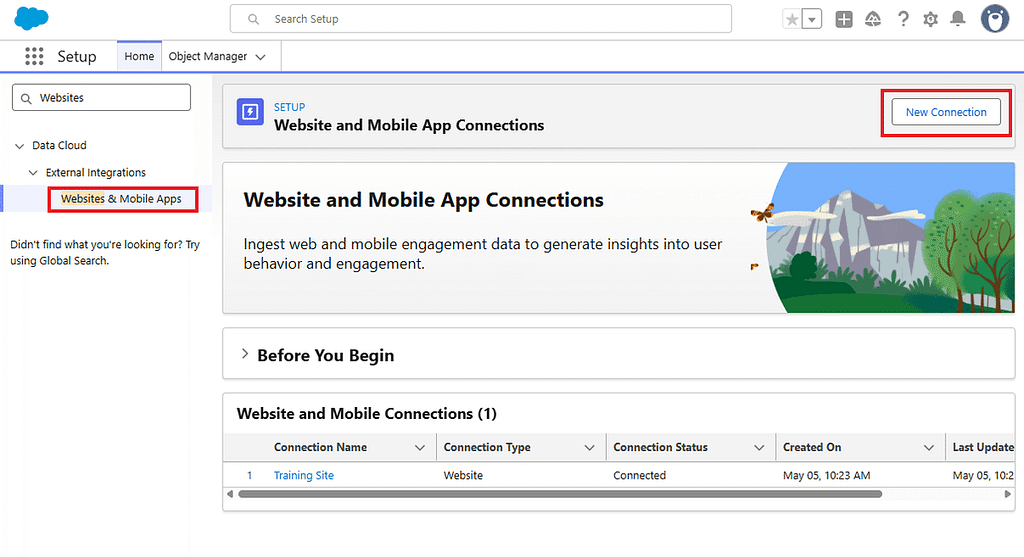Open the Training Site connection link
Screen dimensions: 1024x557
304,475
